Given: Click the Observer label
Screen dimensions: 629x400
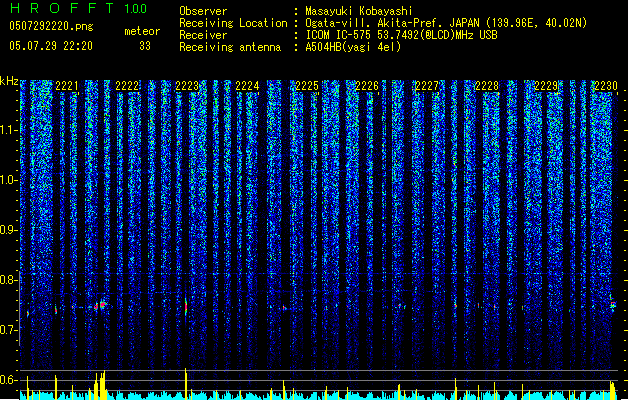Looking at the screenshot, I should [x=203, y=11].
